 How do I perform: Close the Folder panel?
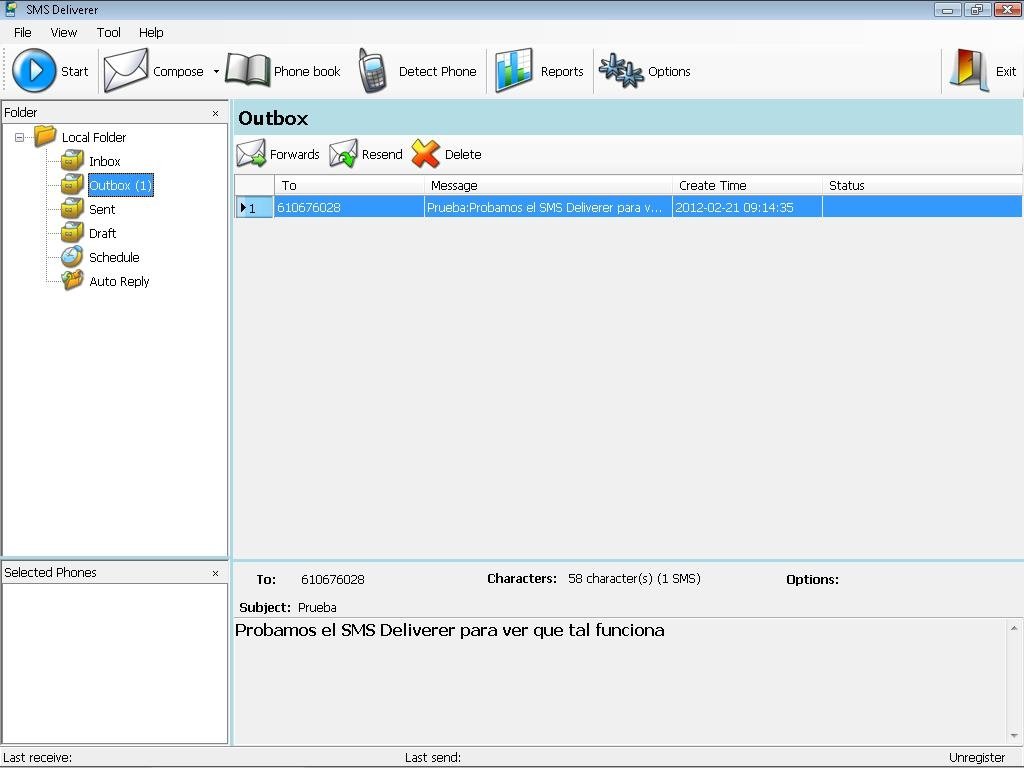coord(216,114)
